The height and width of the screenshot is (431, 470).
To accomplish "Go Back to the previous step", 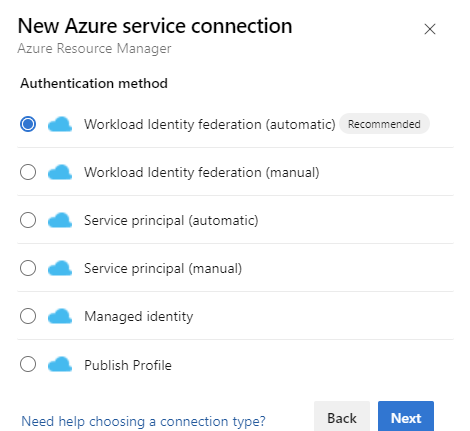I will click(x=342, y=417).
